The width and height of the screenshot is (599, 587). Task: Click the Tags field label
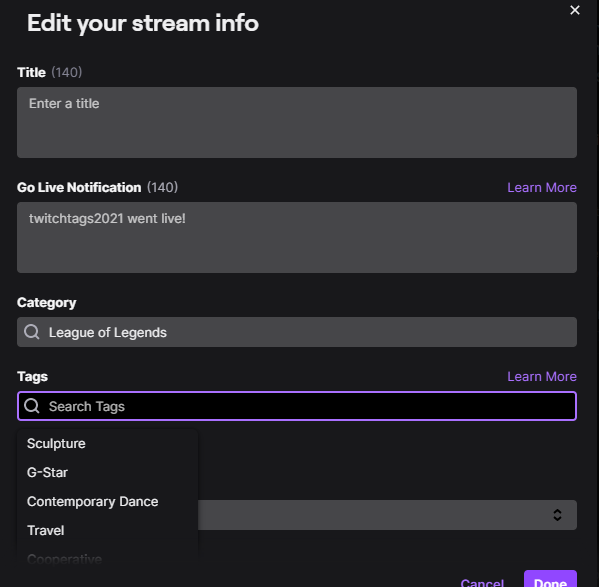click(x=32, y=377)
